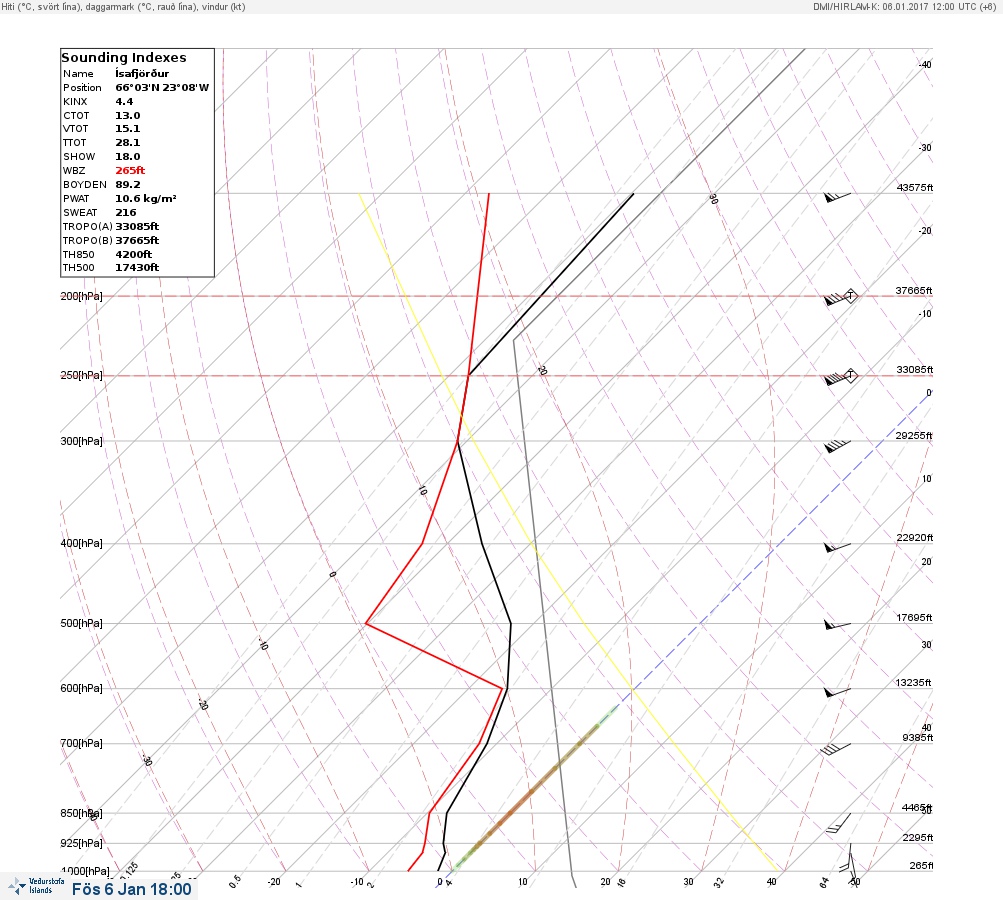Screen dimensions: 1003x900
Task: Click the wind barb at 200 hPa level
Action: (841, 297)
